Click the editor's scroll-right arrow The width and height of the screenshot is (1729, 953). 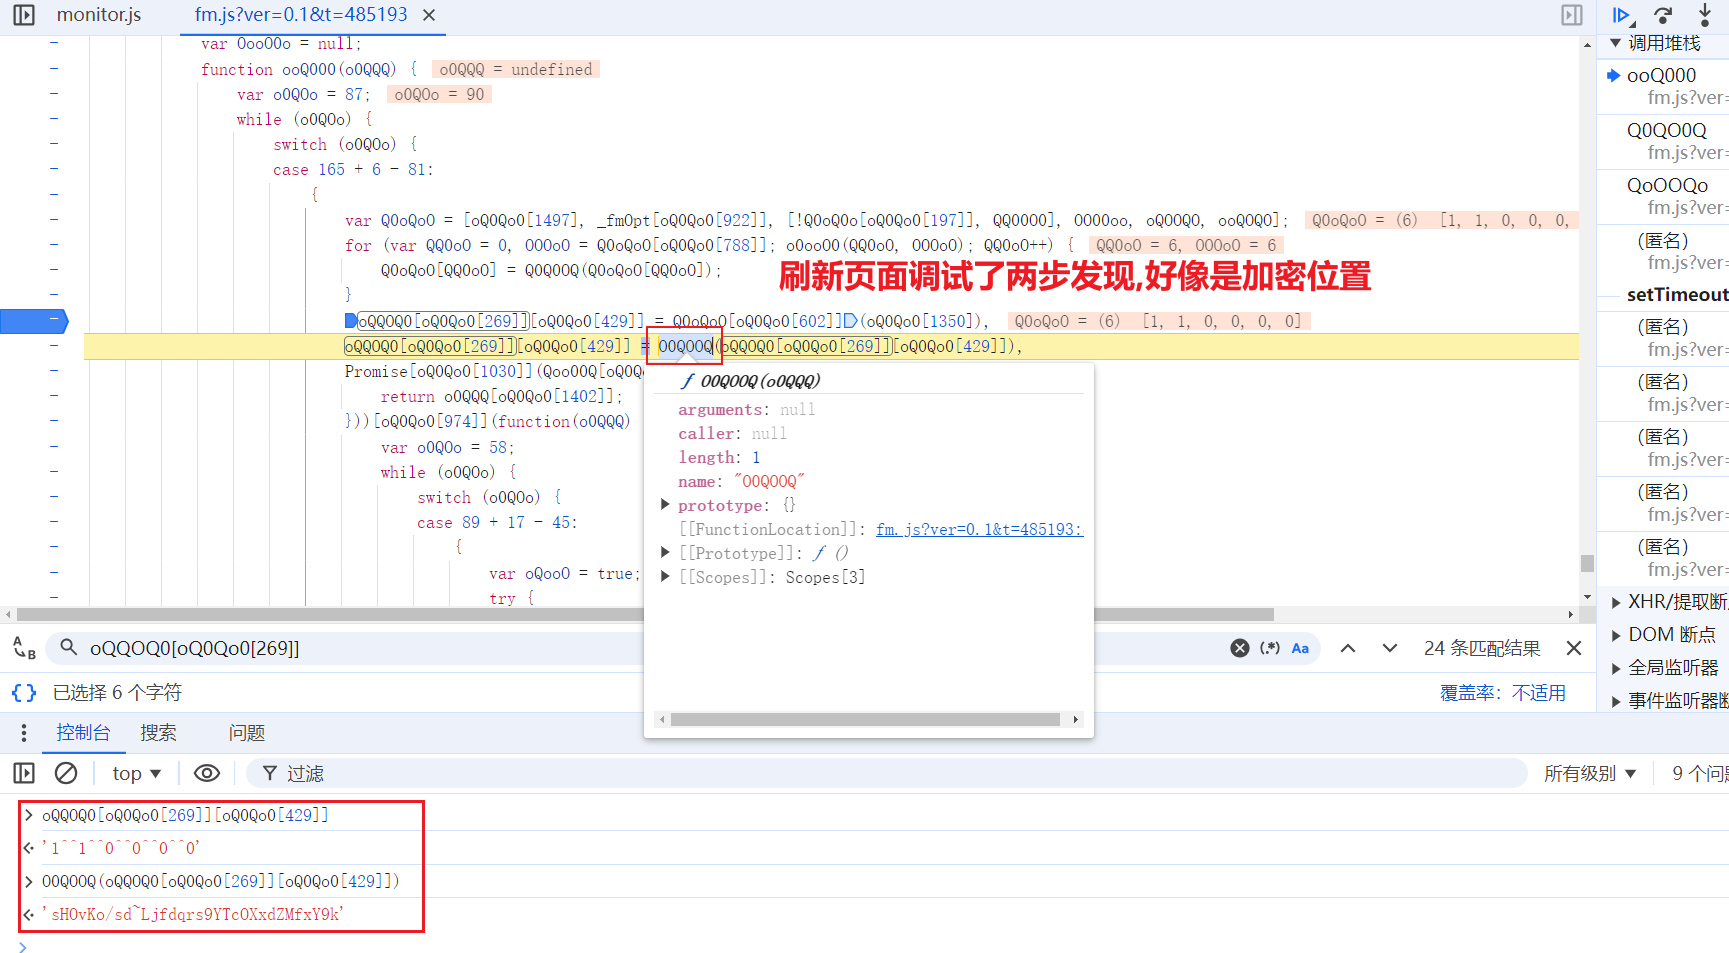(1571, 614)
